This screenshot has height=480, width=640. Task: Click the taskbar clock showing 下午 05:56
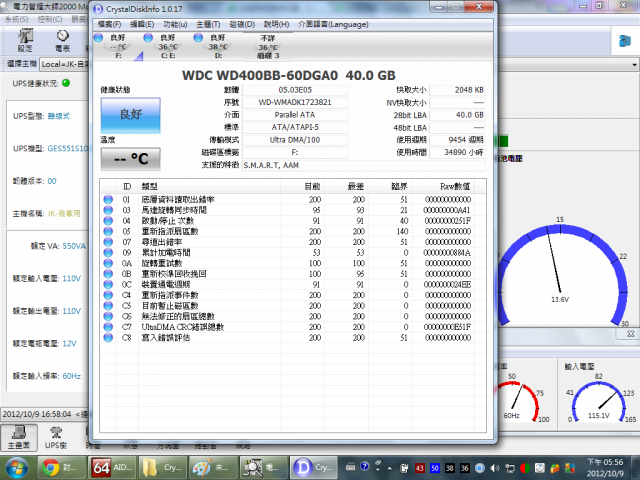coord(605,468)
